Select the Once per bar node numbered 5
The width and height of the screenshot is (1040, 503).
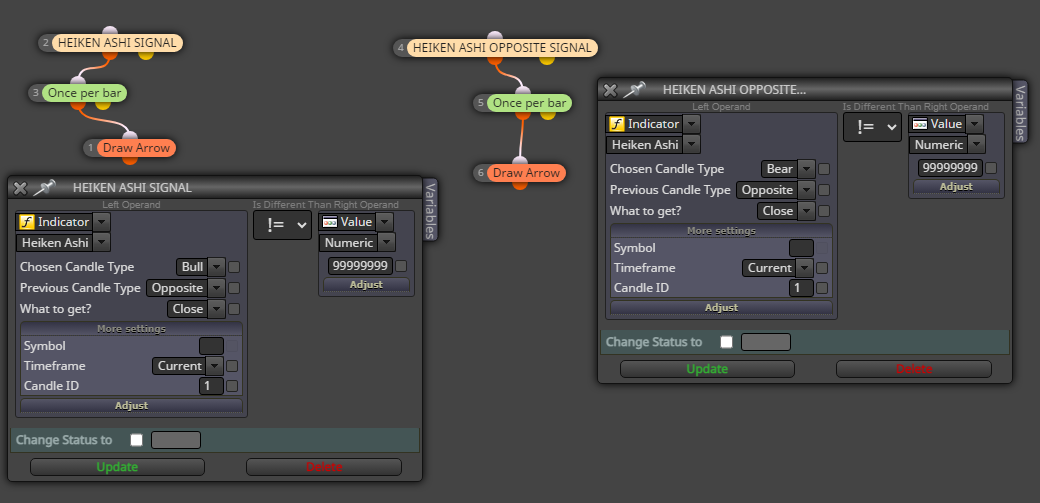pos(529,103)
